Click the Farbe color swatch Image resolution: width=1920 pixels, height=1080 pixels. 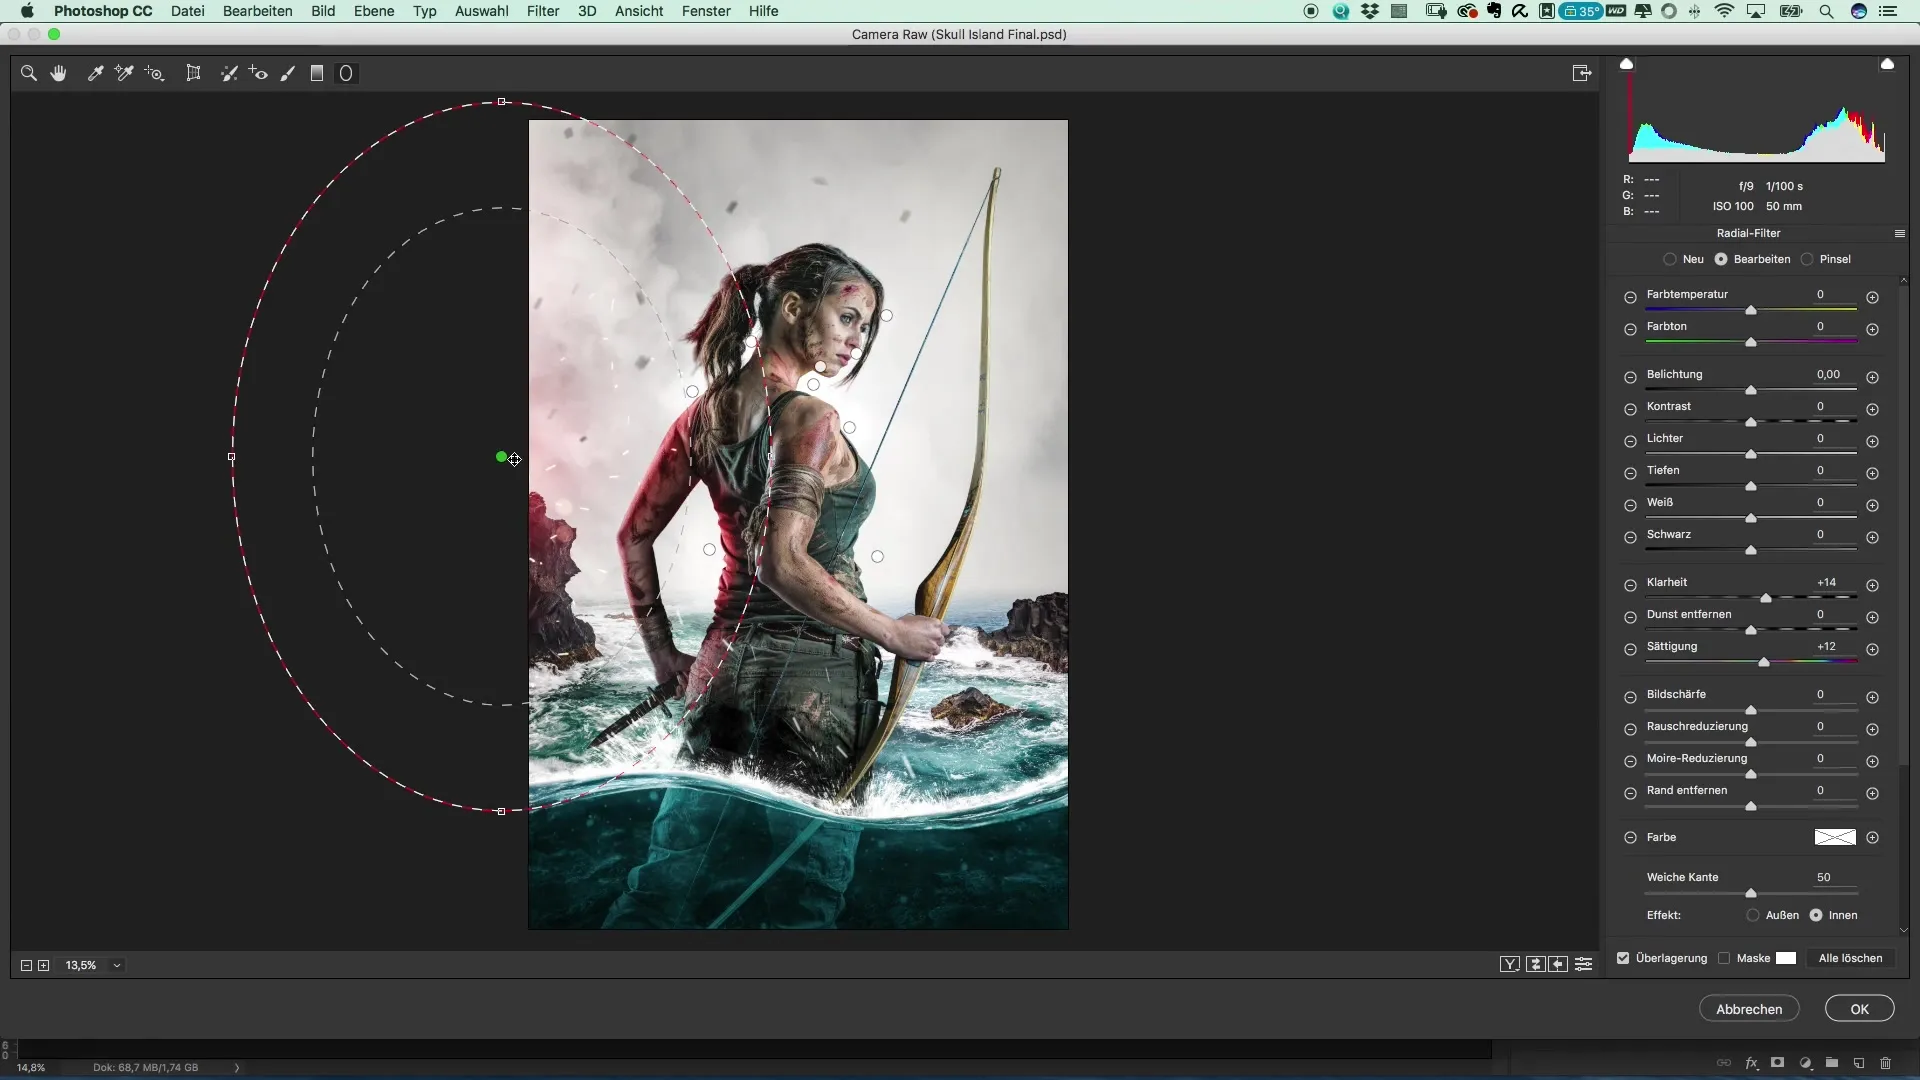coord(1835,837)
